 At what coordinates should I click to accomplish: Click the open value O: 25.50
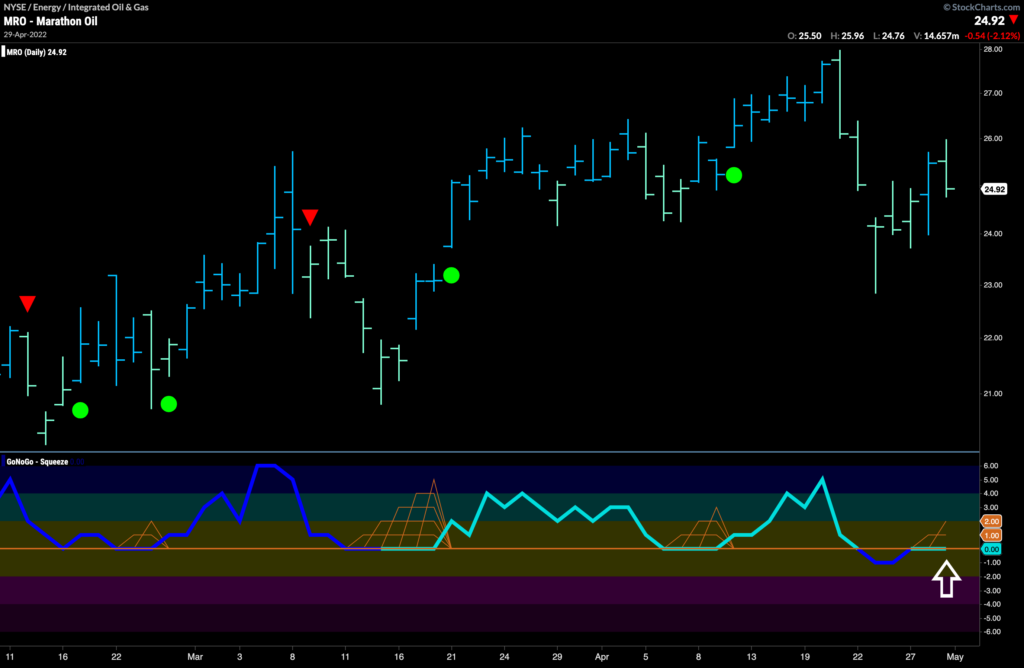coord(804,36)
